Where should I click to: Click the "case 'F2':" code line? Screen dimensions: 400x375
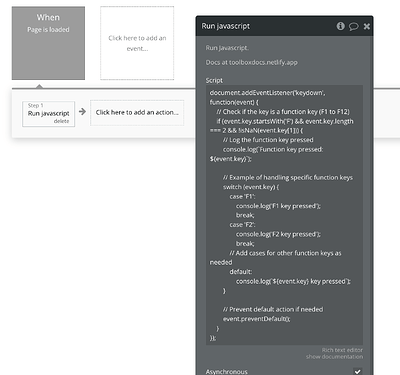(x=242, y=225)
